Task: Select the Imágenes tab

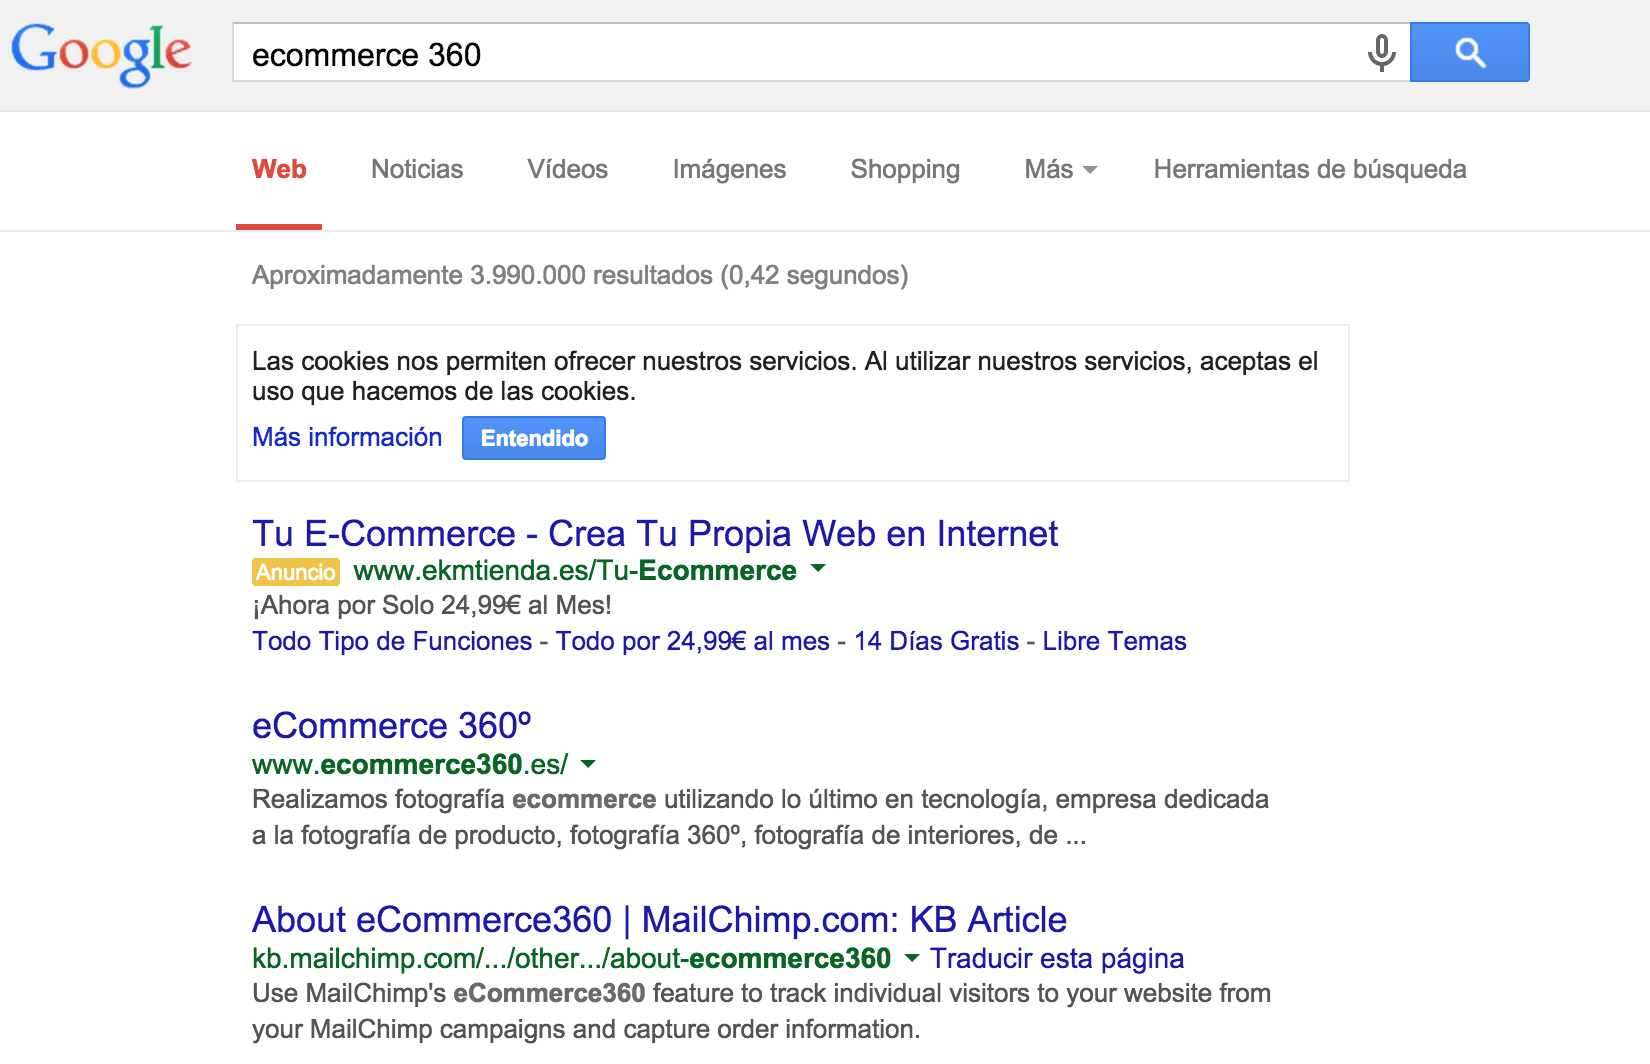Action: click(x=729, y=170)
